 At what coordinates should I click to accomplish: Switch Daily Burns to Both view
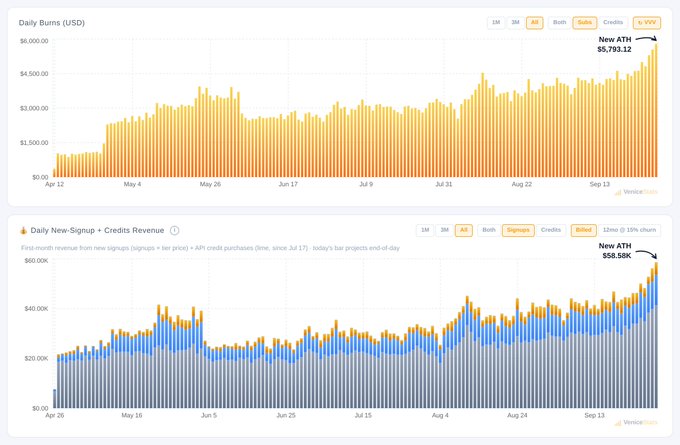(x=559, y=23)
